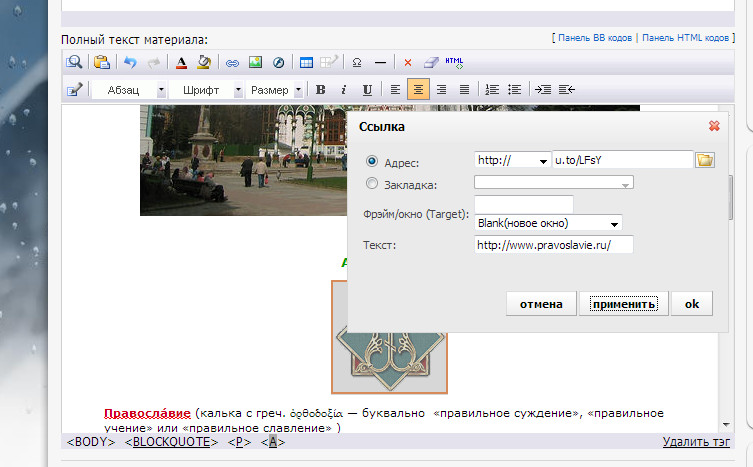Screen dimensions: 753x467
Task: Click the insert link chain icon
Action: [x=232, y=62]
